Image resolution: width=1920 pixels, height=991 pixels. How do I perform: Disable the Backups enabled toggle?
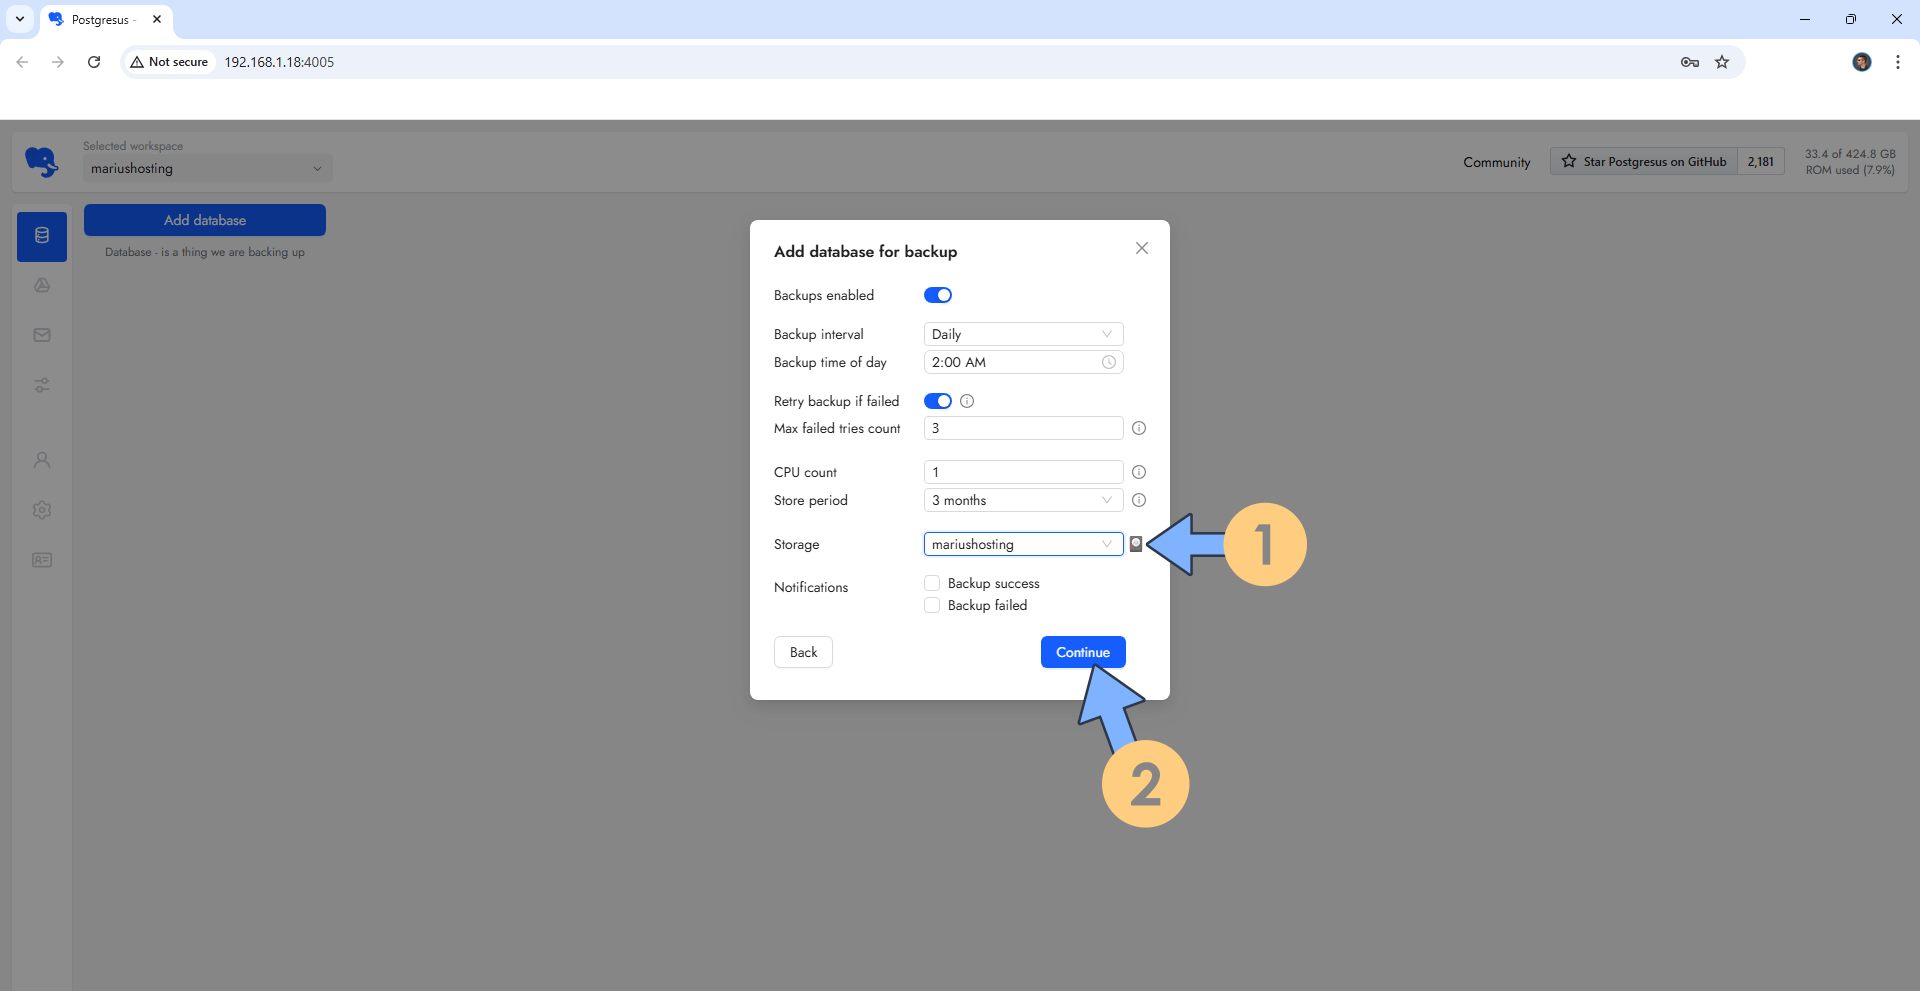coord(938,295)
